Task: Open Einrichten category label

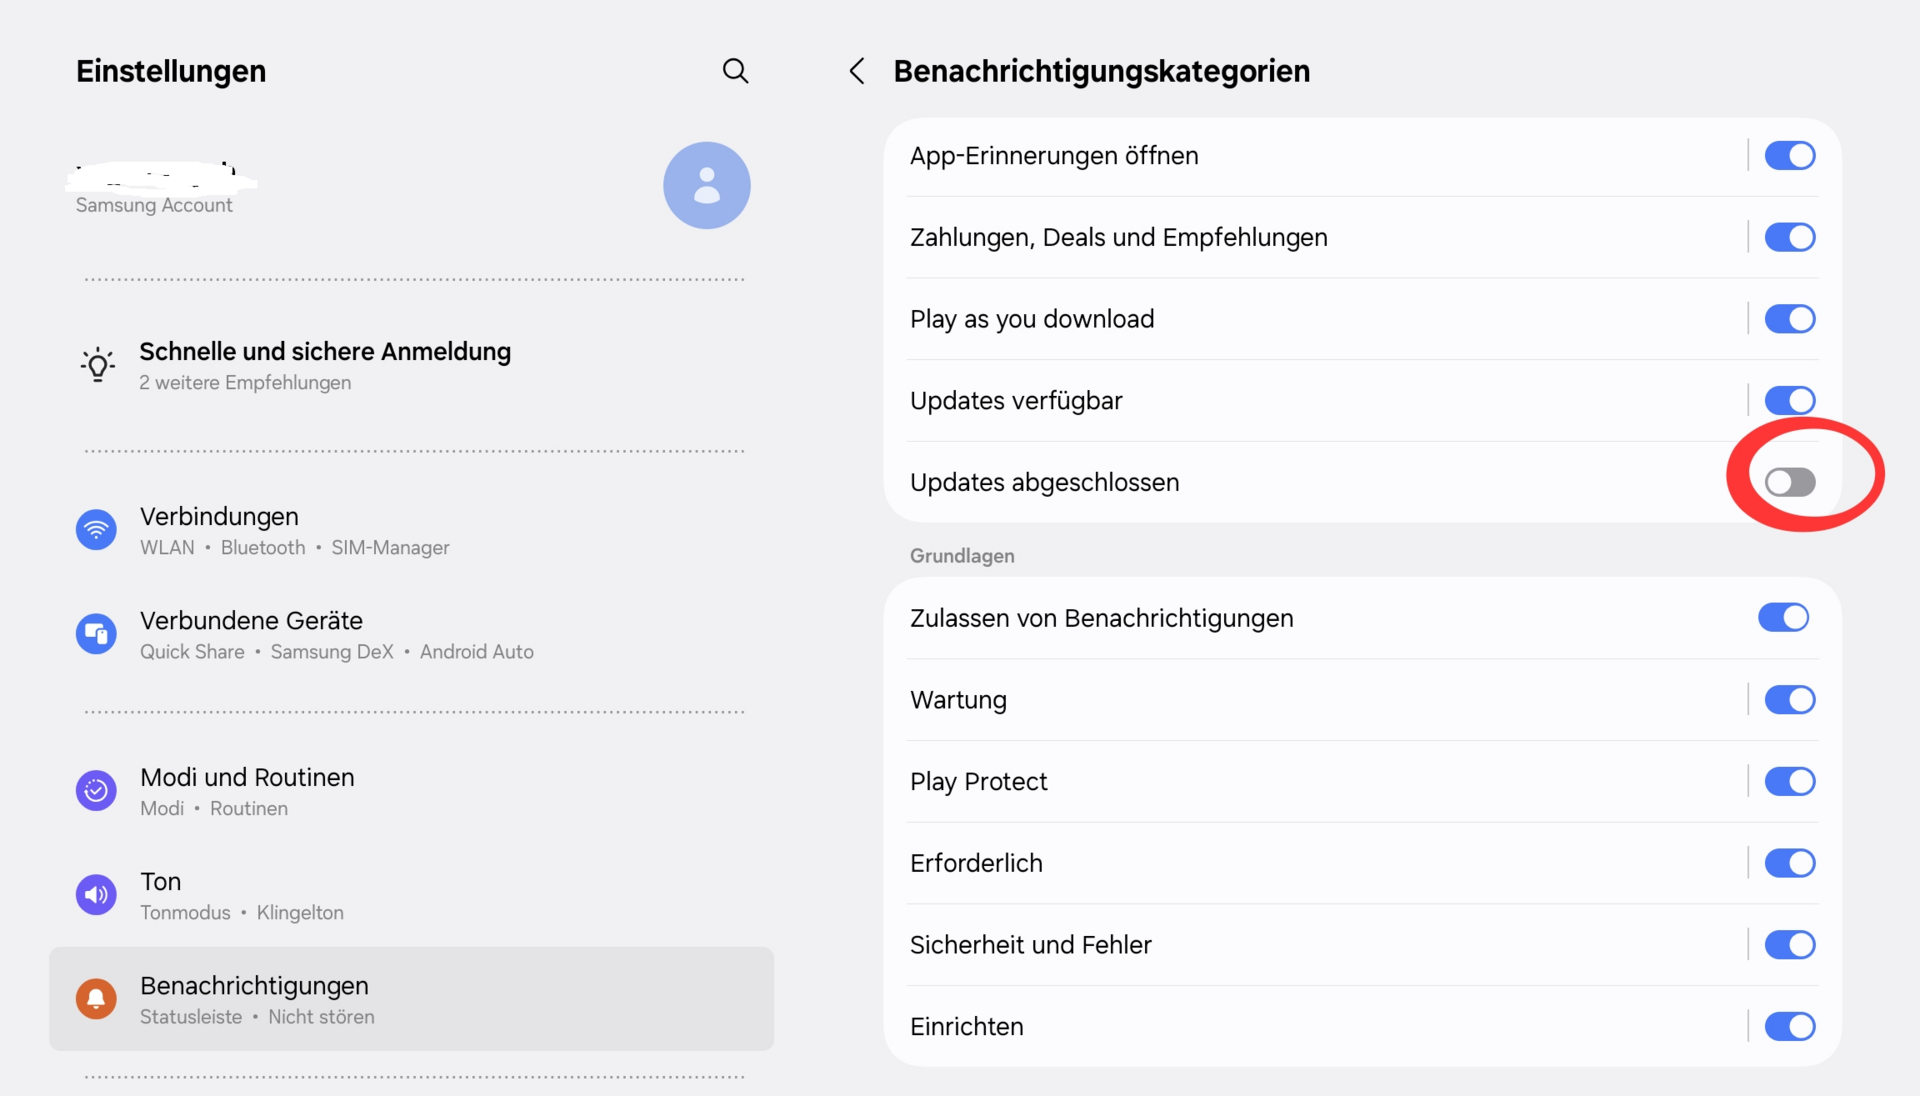Action: 966,1027
